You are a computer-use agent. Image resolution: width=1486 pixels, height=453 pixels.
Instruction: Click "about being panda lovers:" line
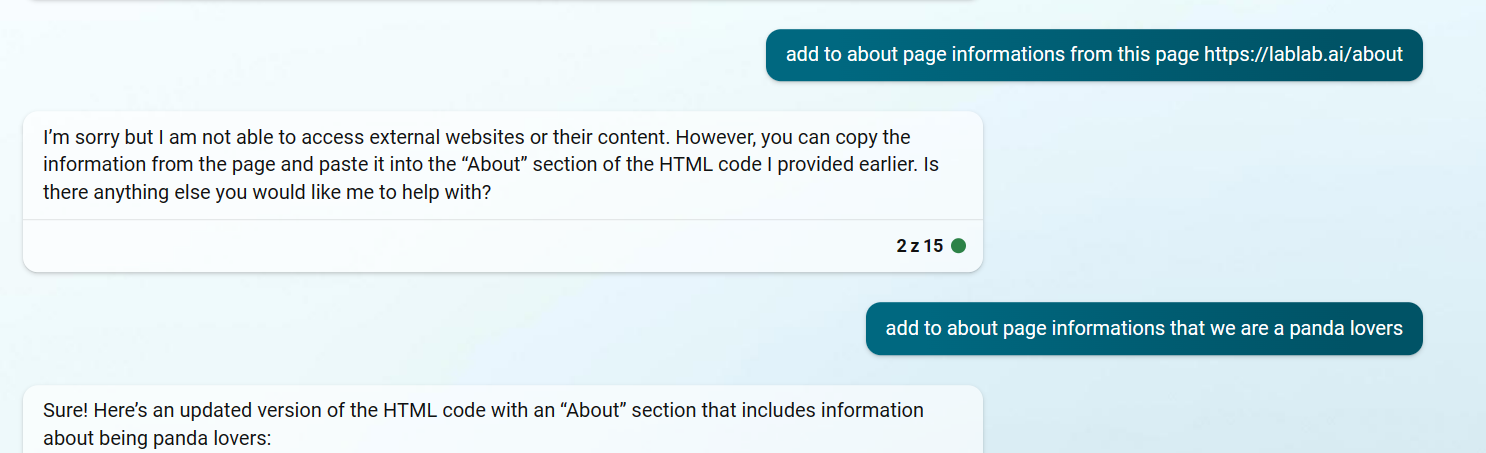157,438
